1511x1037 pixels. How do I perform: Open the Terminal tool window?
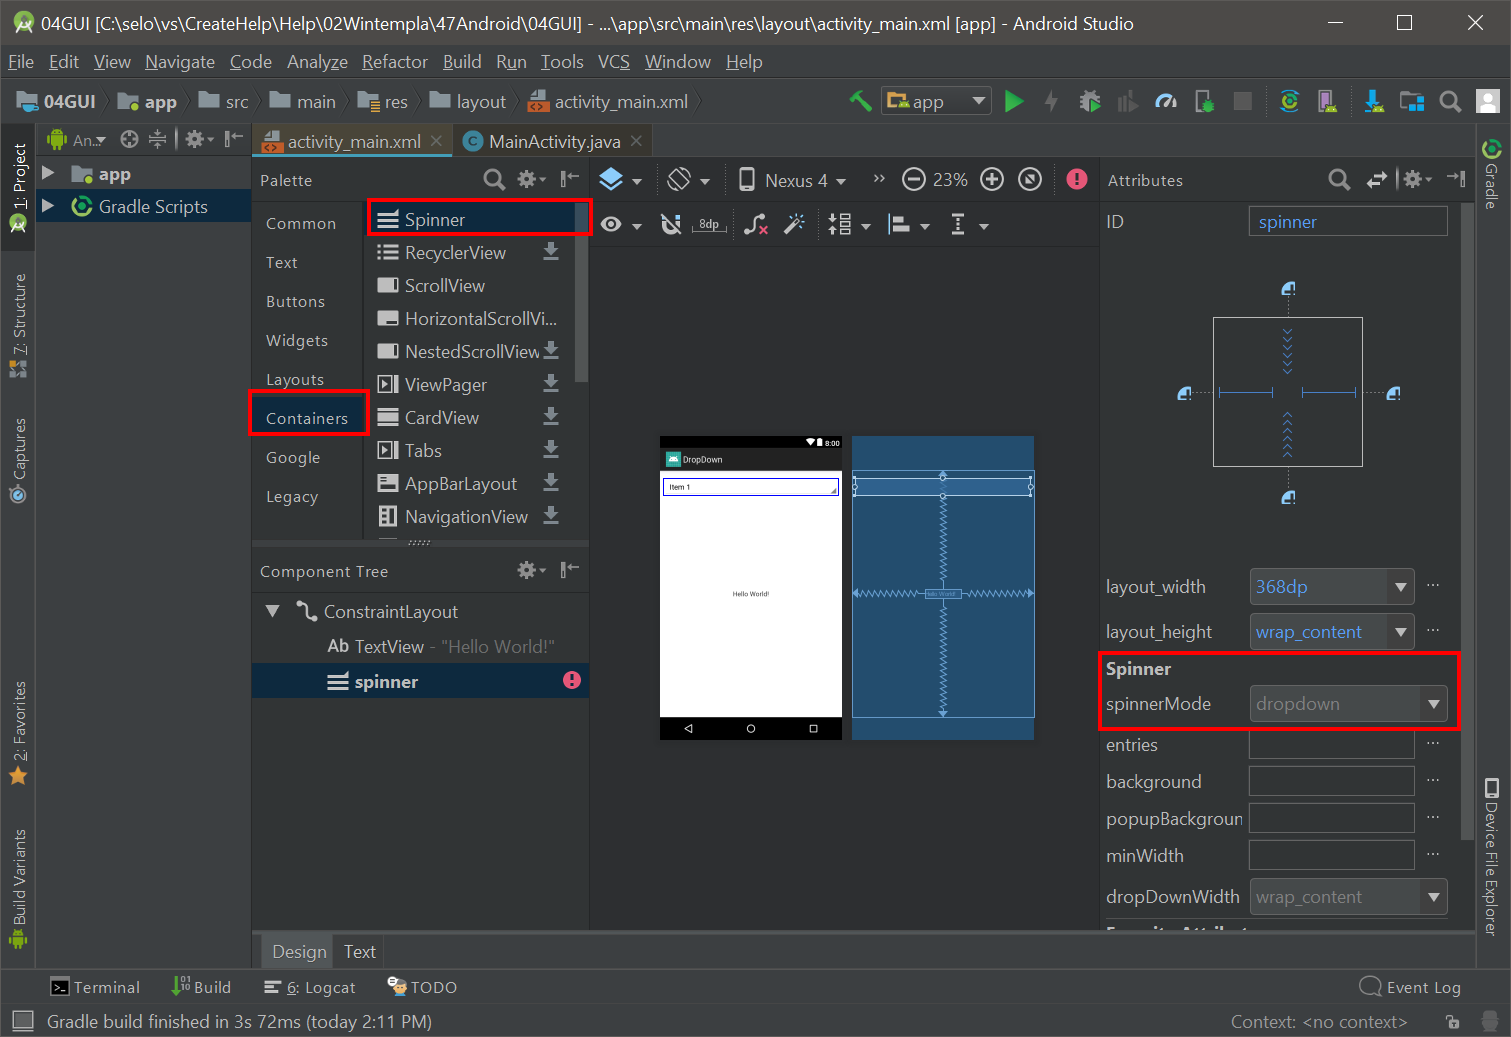(96, 987)
